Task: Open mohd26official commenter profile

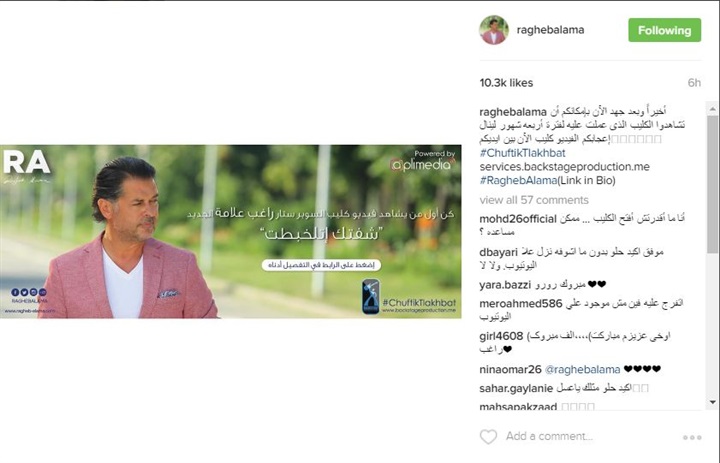Action: [518, 219]
